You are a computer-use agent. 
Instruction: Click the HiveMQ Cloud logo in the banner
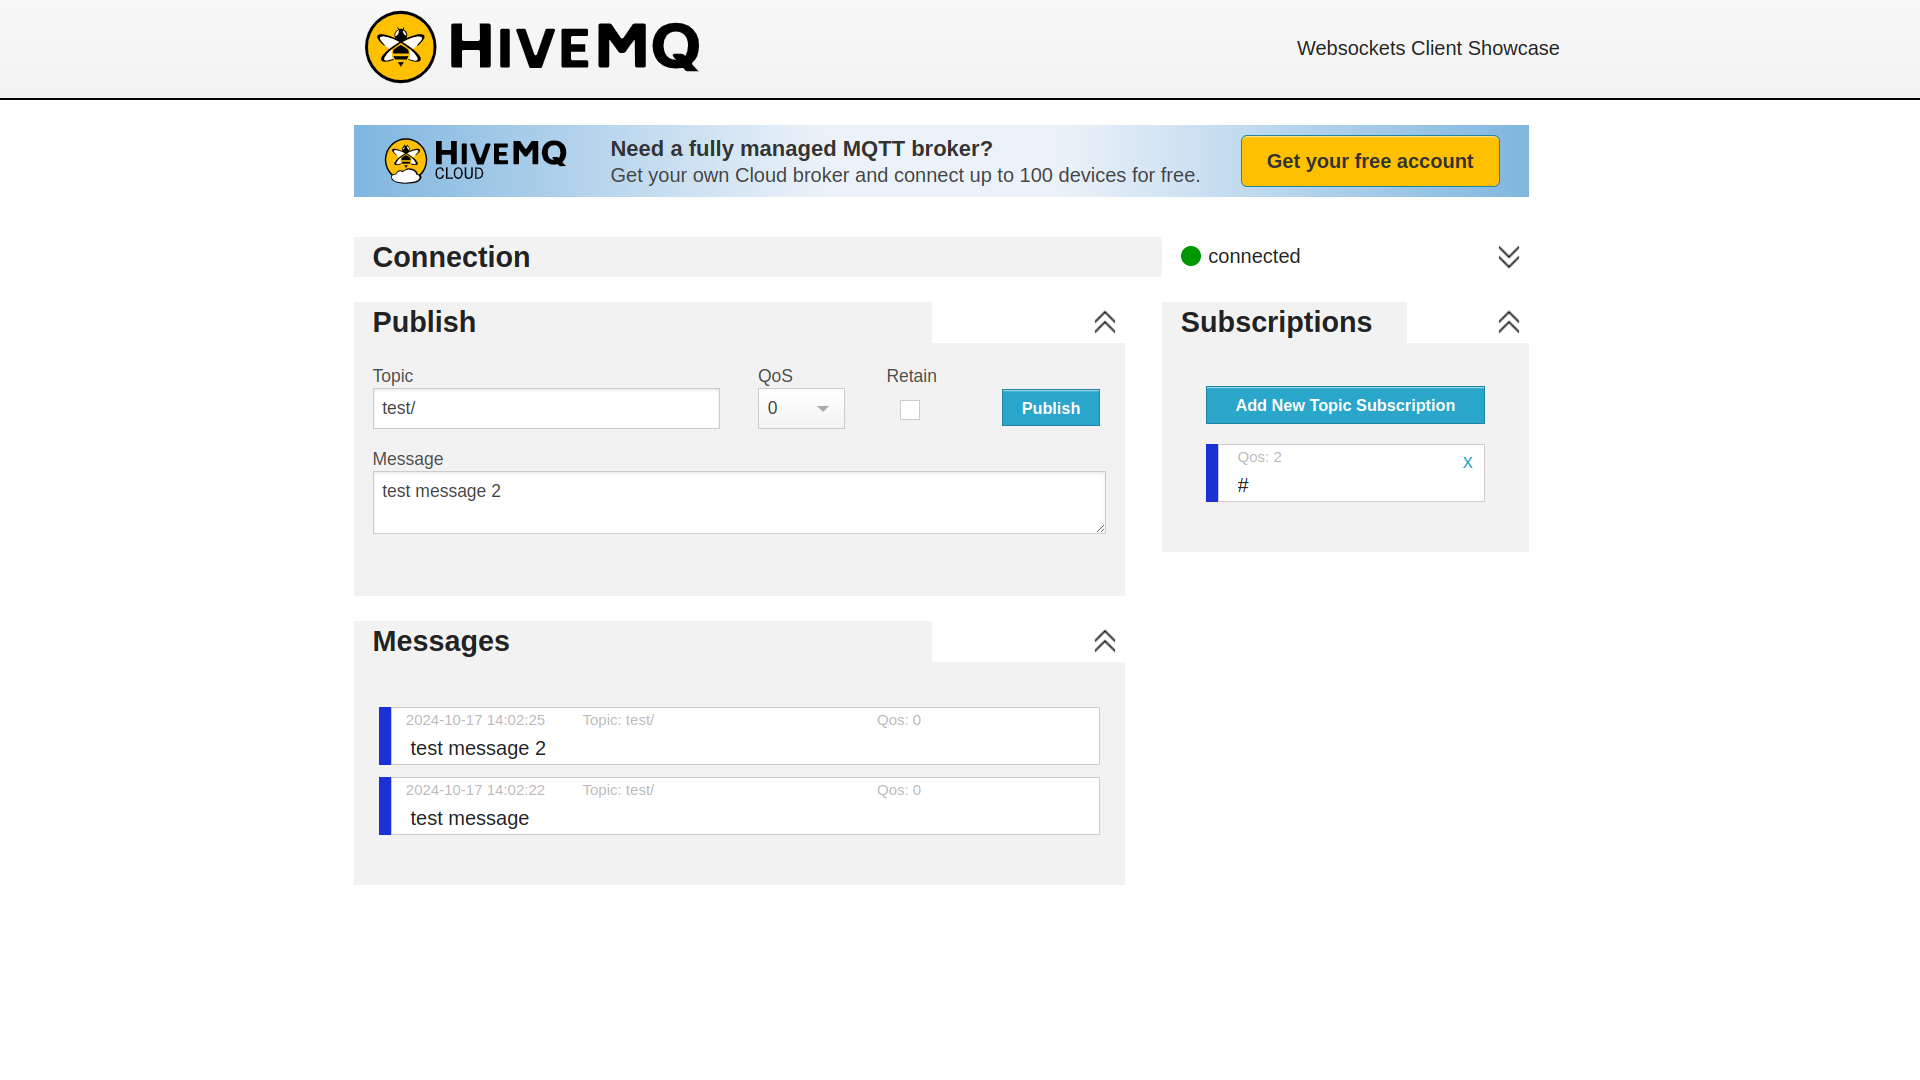(x=405, y=160)
